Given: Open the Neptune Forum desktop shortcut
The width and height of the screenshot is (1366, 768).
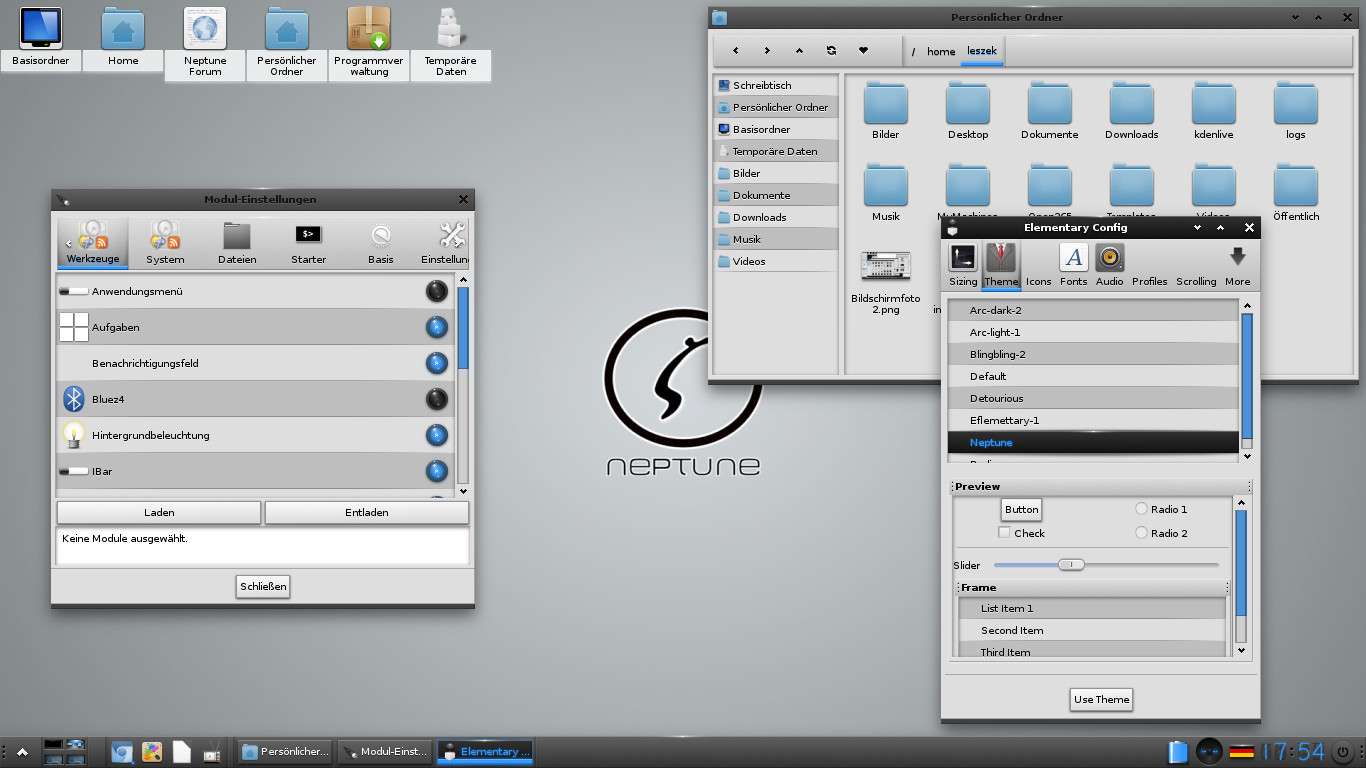Looking at the screenshot, I should pyautogui.click(x=205, y=28).
